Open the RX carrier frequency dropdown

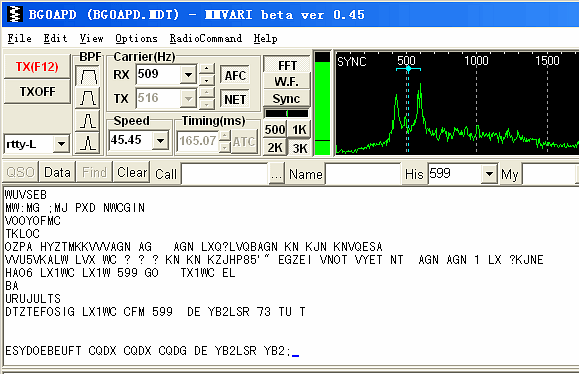188,75
